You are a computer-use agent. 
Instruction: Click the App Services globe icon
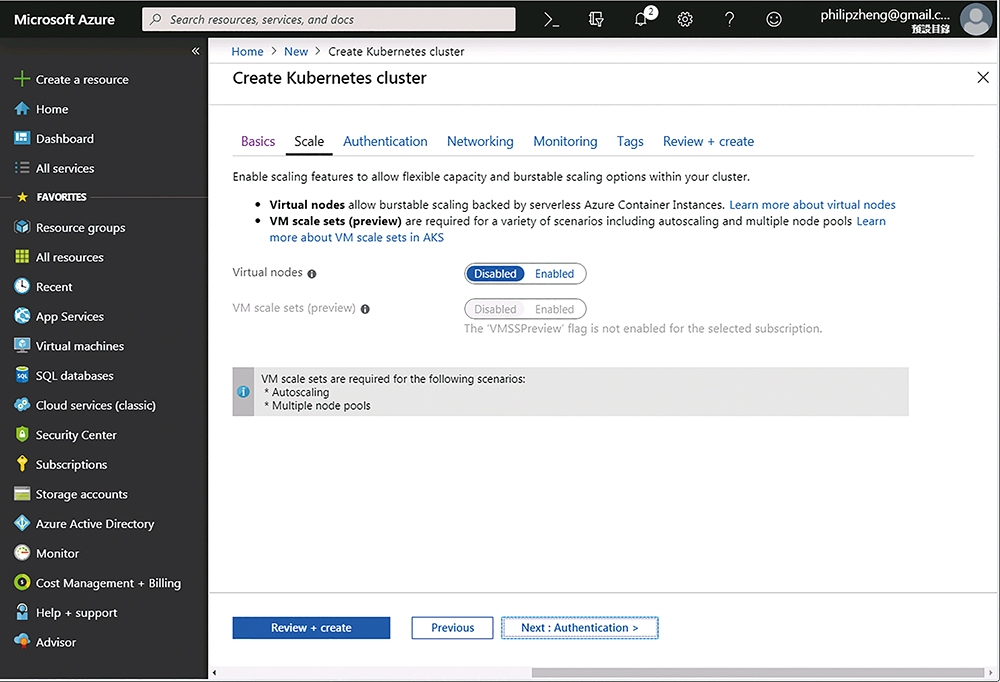point(22,316)
